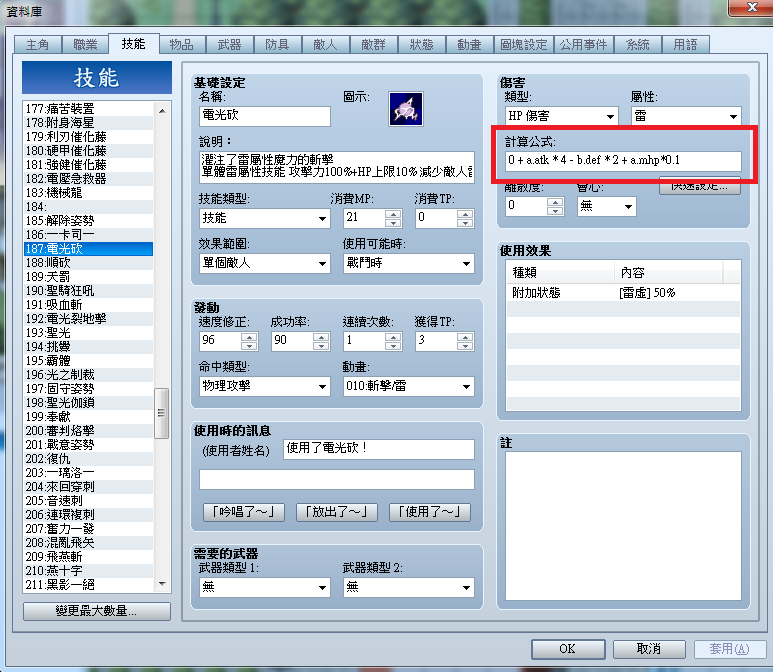
Task: Open the 用語 tab
Action: point(685,45)
